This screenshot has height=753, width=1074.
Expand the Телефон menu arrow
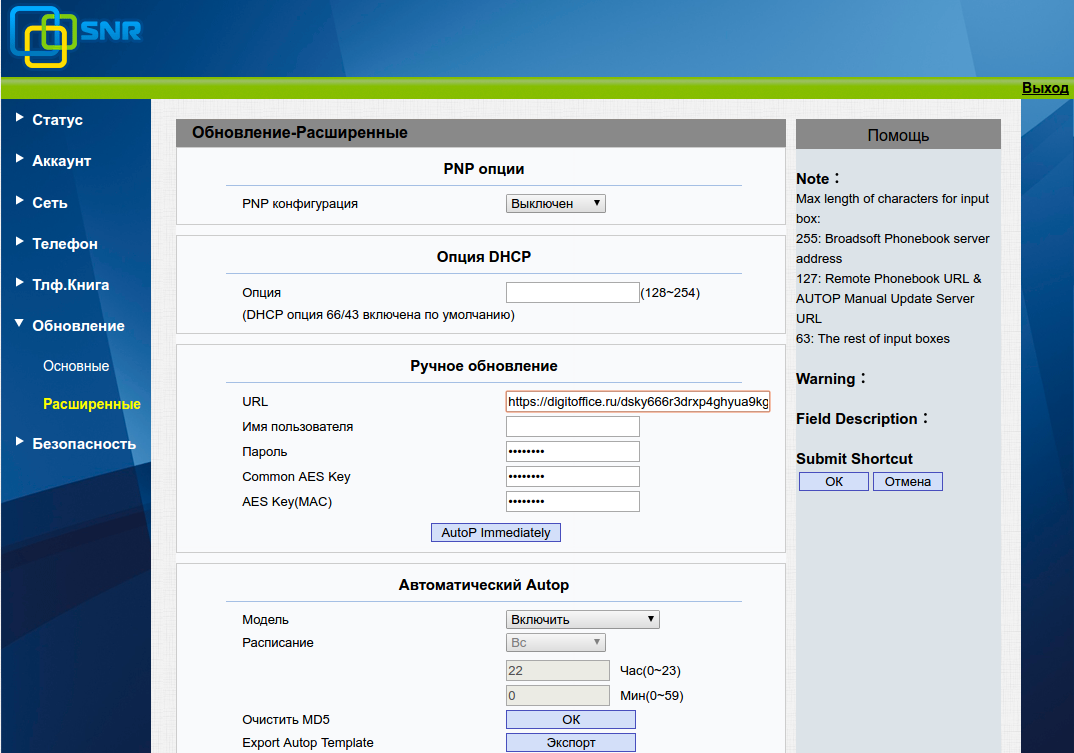coord(19,242)
